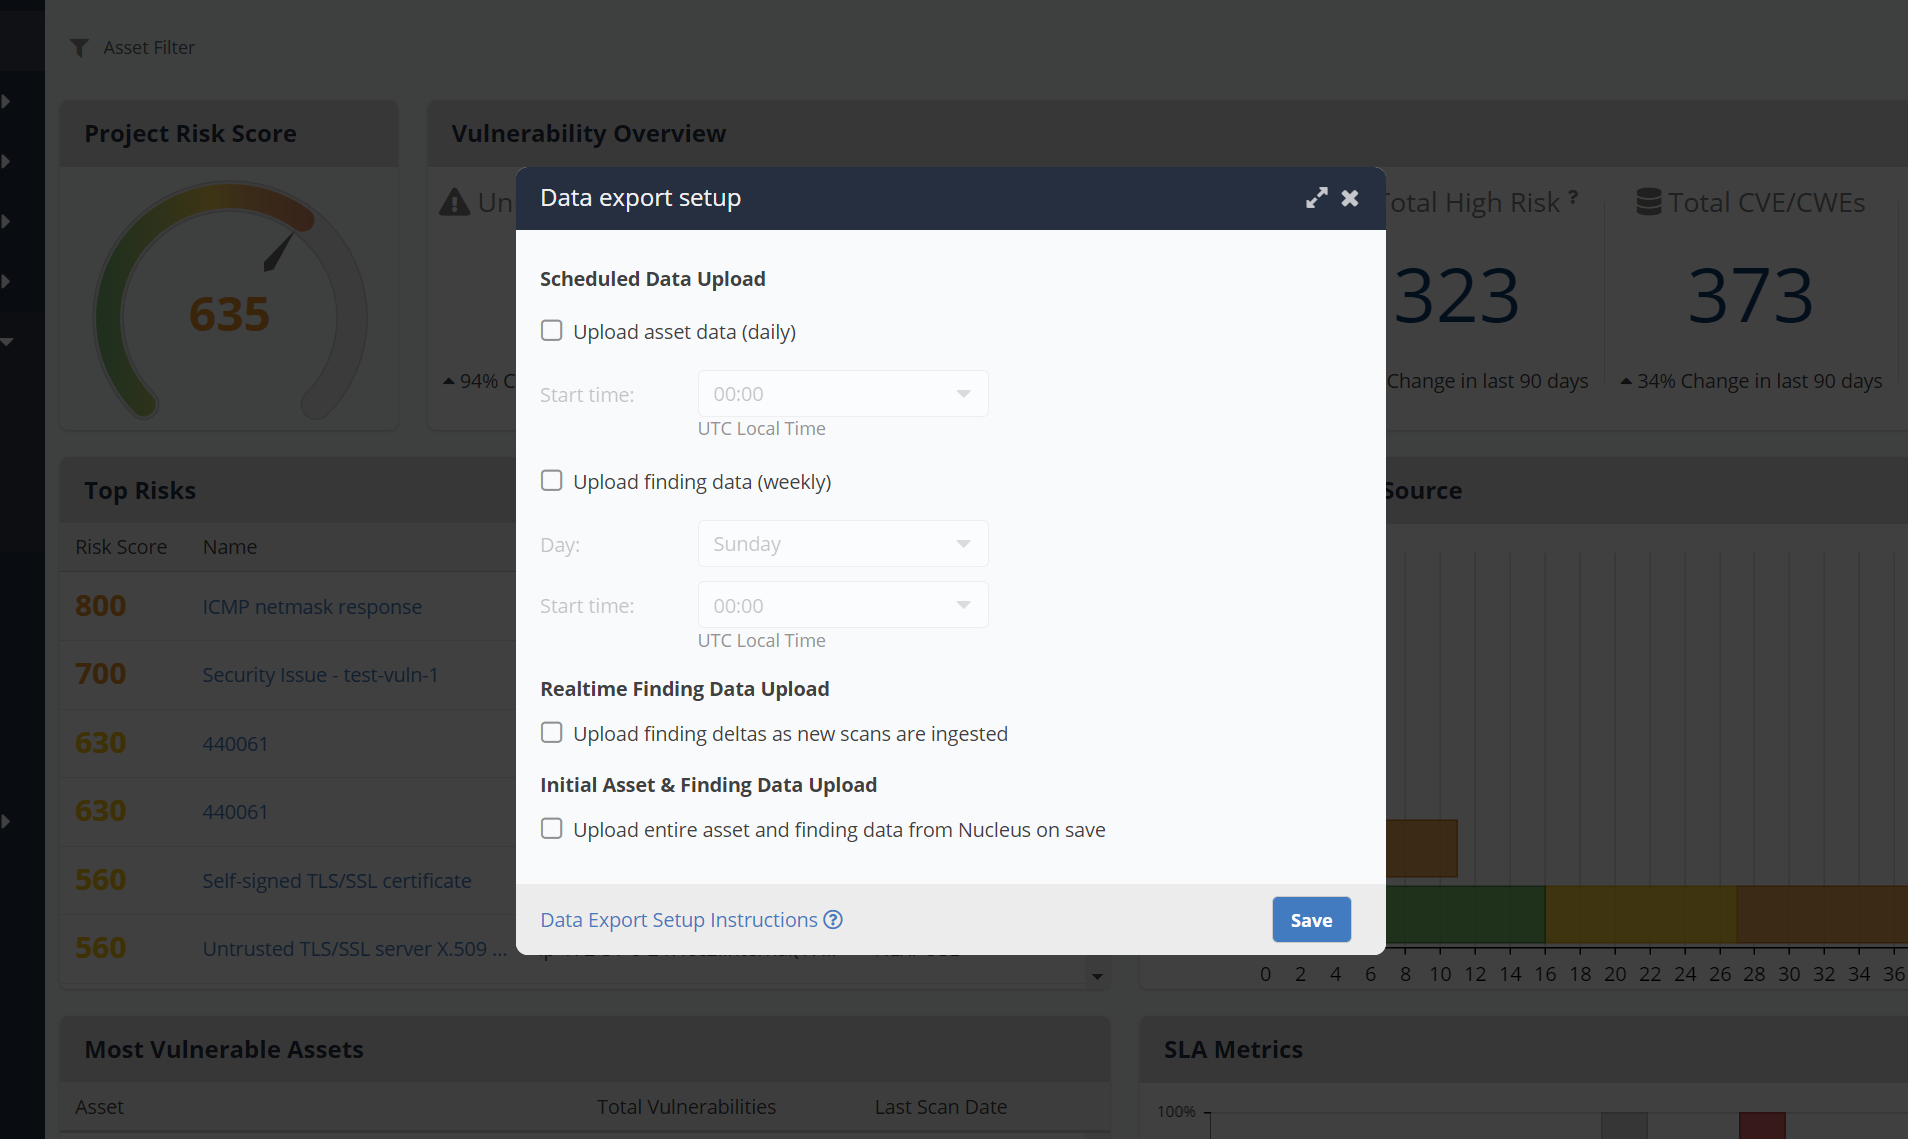Screen dimensions: 1908x1139
Task: Click the Save button
Action: pos(1311,919)
